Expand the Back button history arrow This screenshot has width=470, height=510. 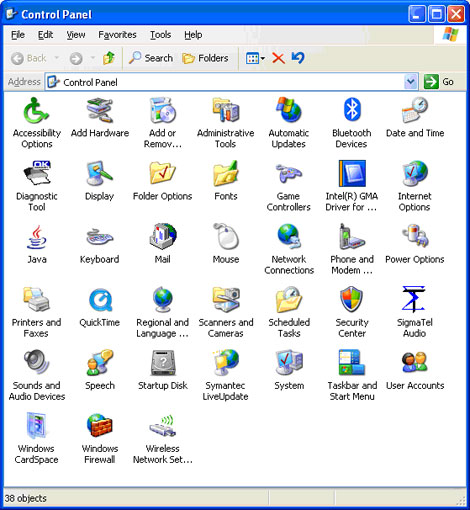[x=56, y=58]
